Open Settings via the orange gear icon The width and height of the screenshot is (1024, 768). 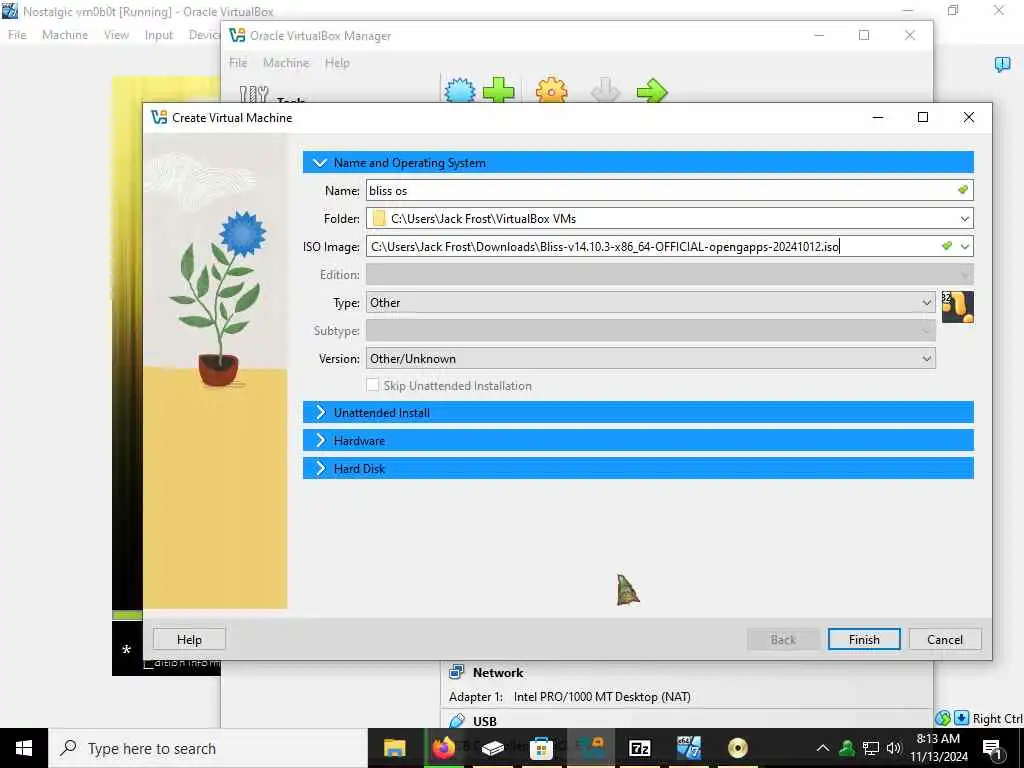point(551,90)
